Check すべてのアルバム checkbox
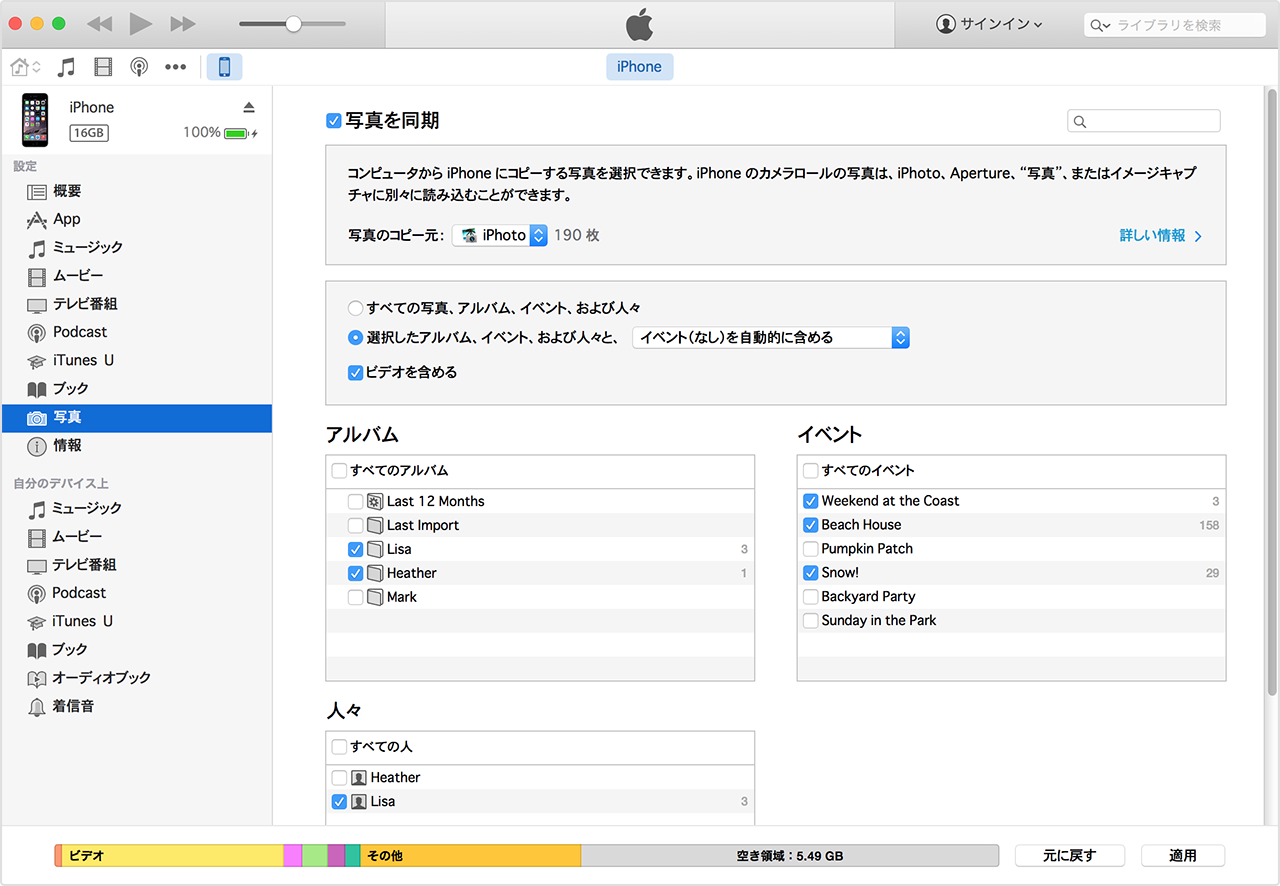The image size is (1280, 886). 339,470
